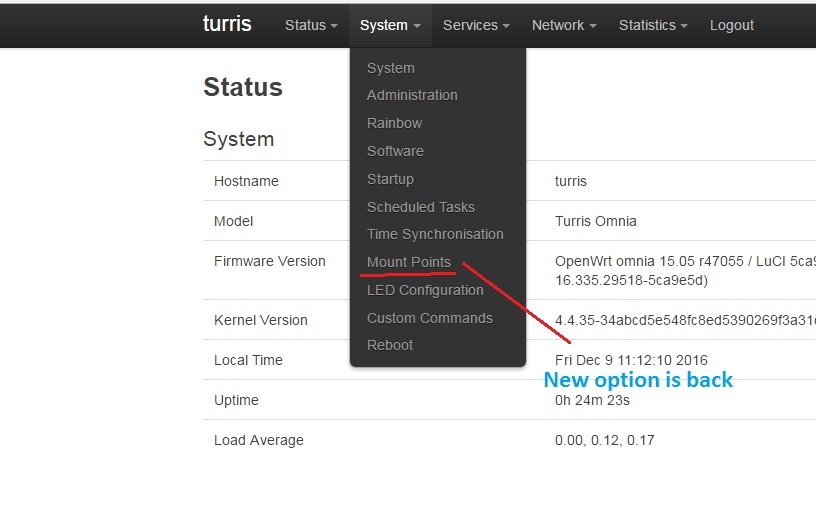
Task: Click the turris brand logo
Action: click(227, 24)
